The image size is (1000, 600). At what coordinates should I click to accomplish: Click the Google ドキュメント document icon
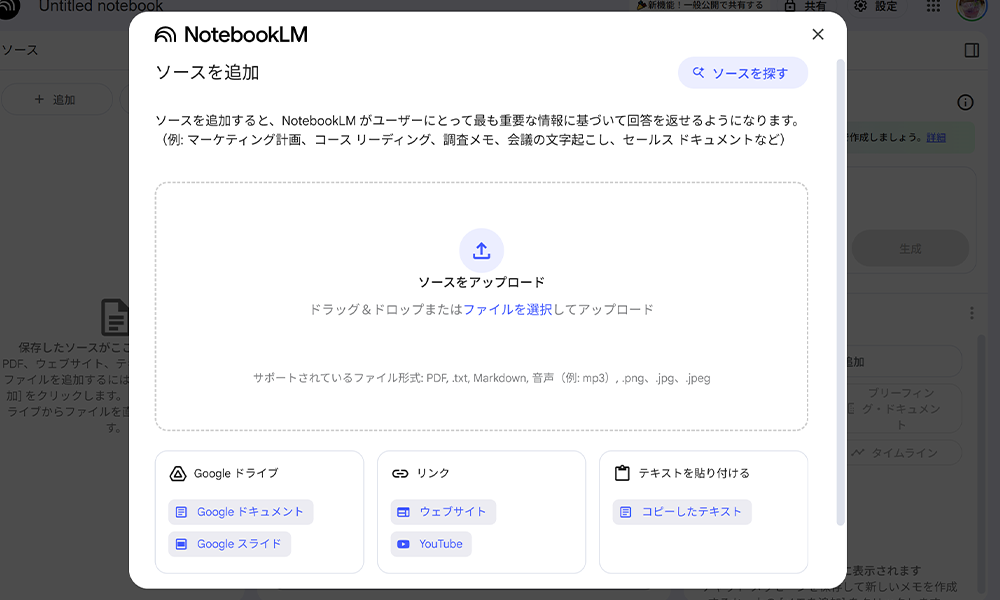[181, 512]
